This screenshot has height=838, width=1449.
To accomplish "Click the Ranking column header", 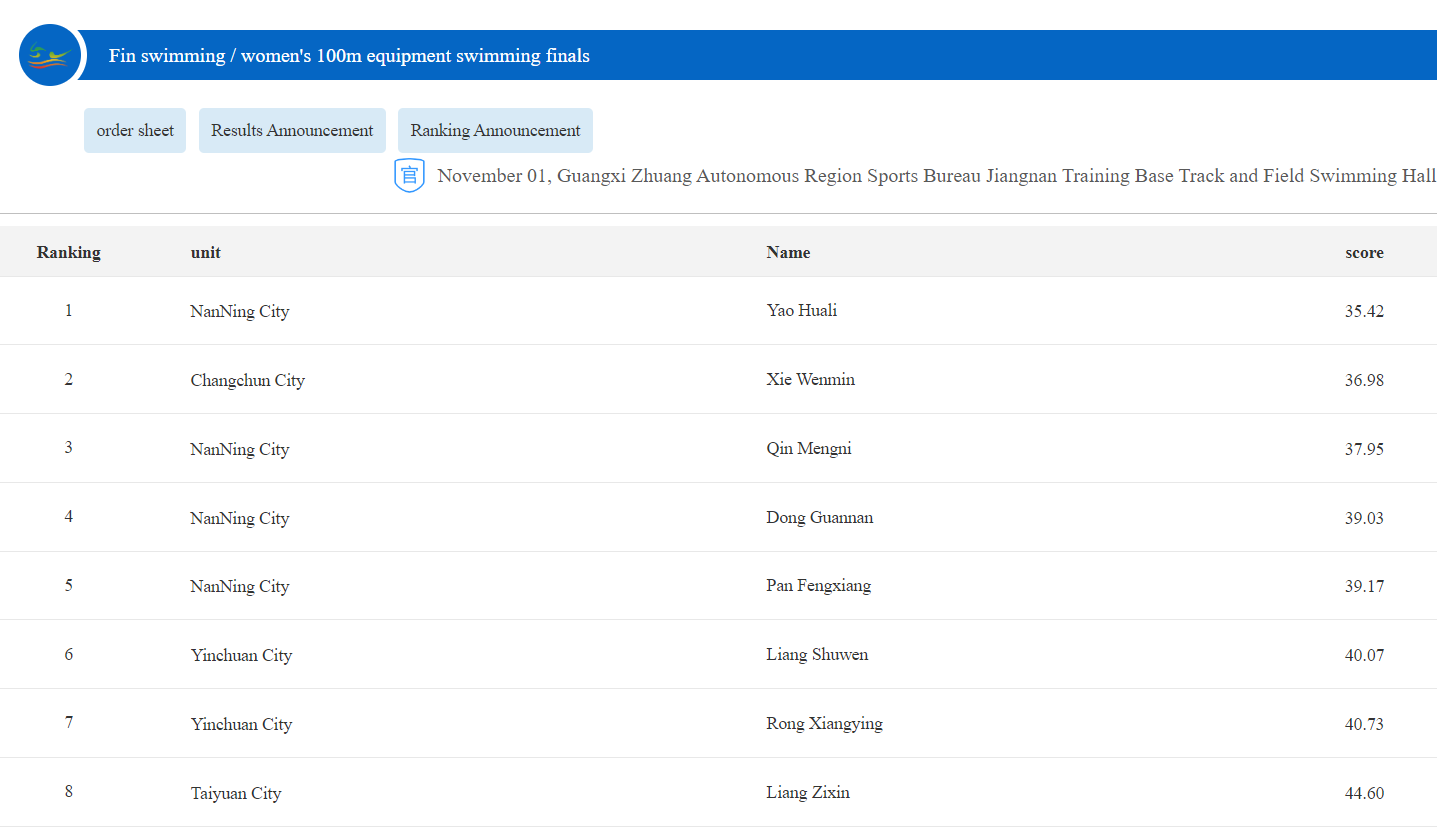I will pos(69,253).
